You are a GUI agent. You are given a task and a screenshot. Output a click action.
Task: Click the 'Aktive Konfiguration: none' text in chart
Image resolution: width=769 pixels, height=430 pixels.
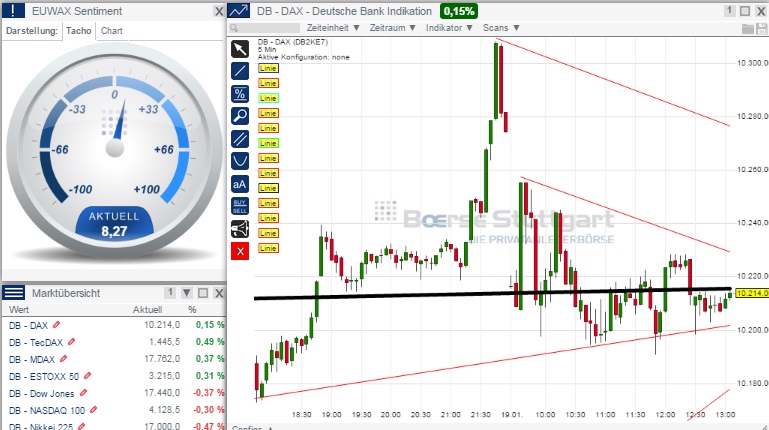[x=304, y=57]
